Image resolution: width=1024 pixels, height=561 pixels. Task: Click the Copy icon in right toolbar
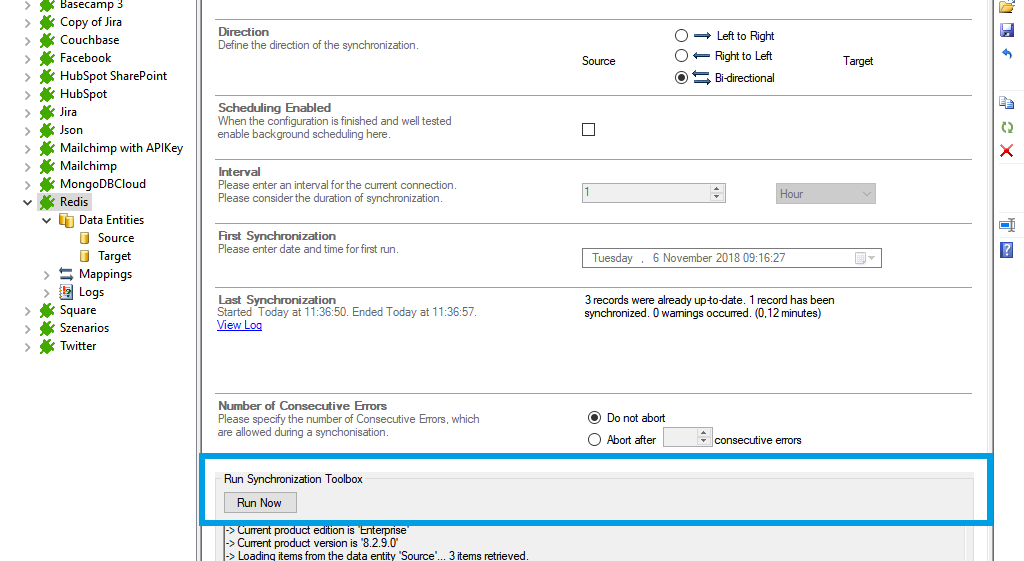(x=1007, y=103)
